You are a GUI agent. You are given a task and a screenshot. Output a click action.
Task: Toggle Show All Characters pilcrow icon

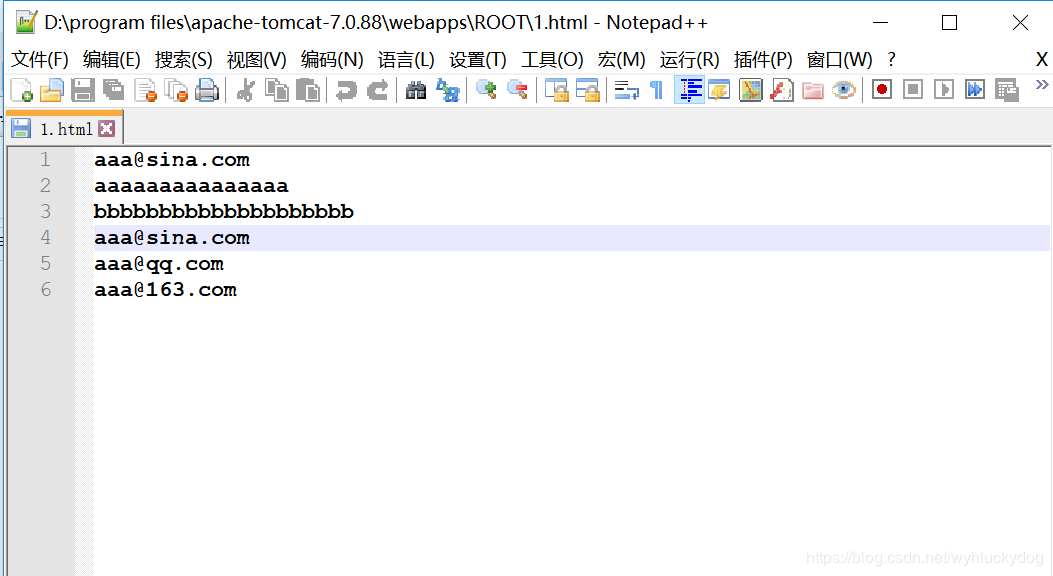pos(657,89)
